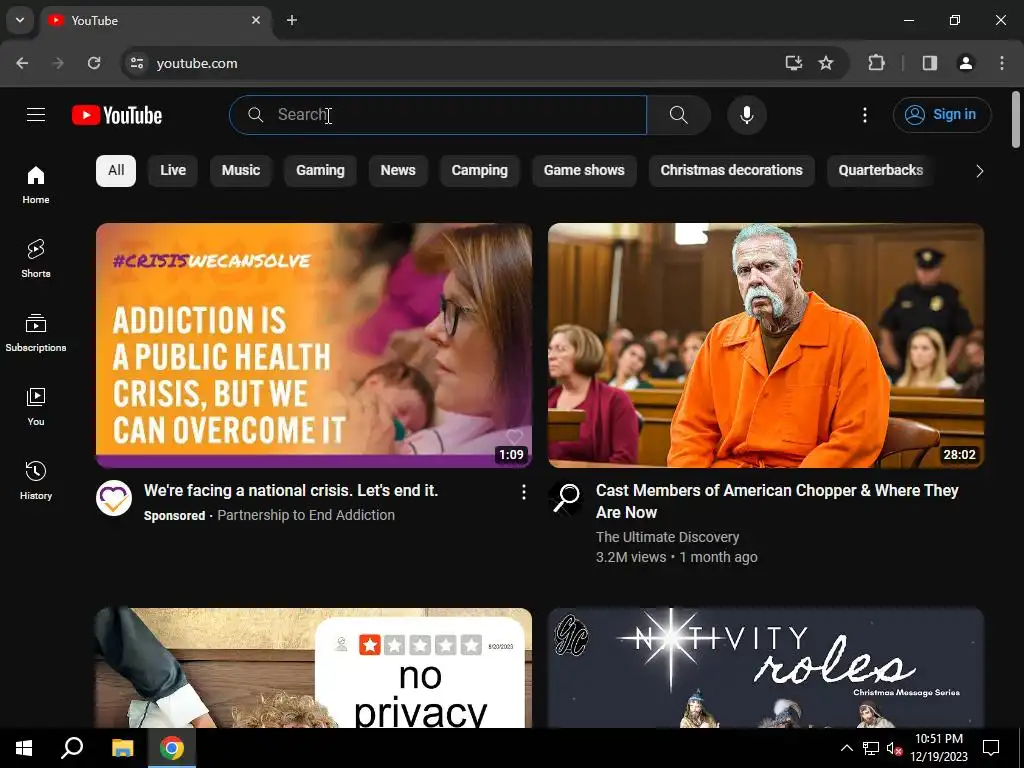Open the Windows Start menu
The height and width of the screenshot is (768, 1024).
(24, 748)
